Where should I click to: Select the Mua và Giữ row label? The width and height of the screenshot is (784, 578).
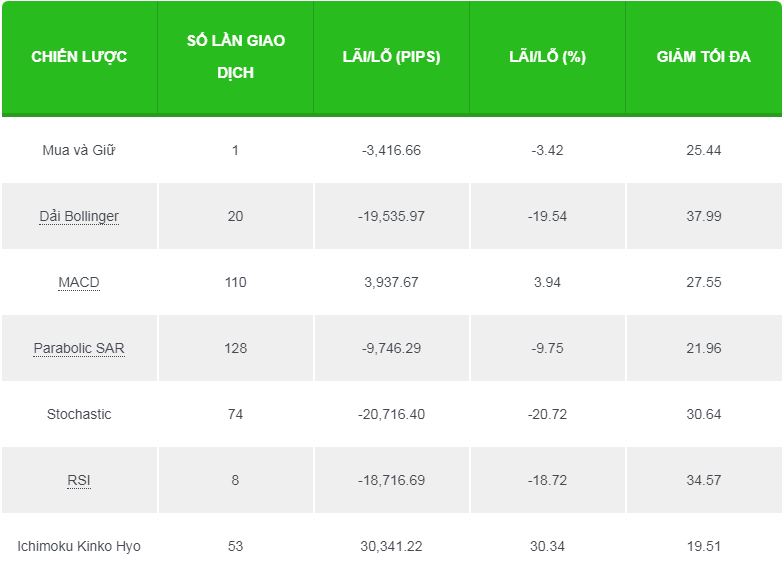[79, 150]
